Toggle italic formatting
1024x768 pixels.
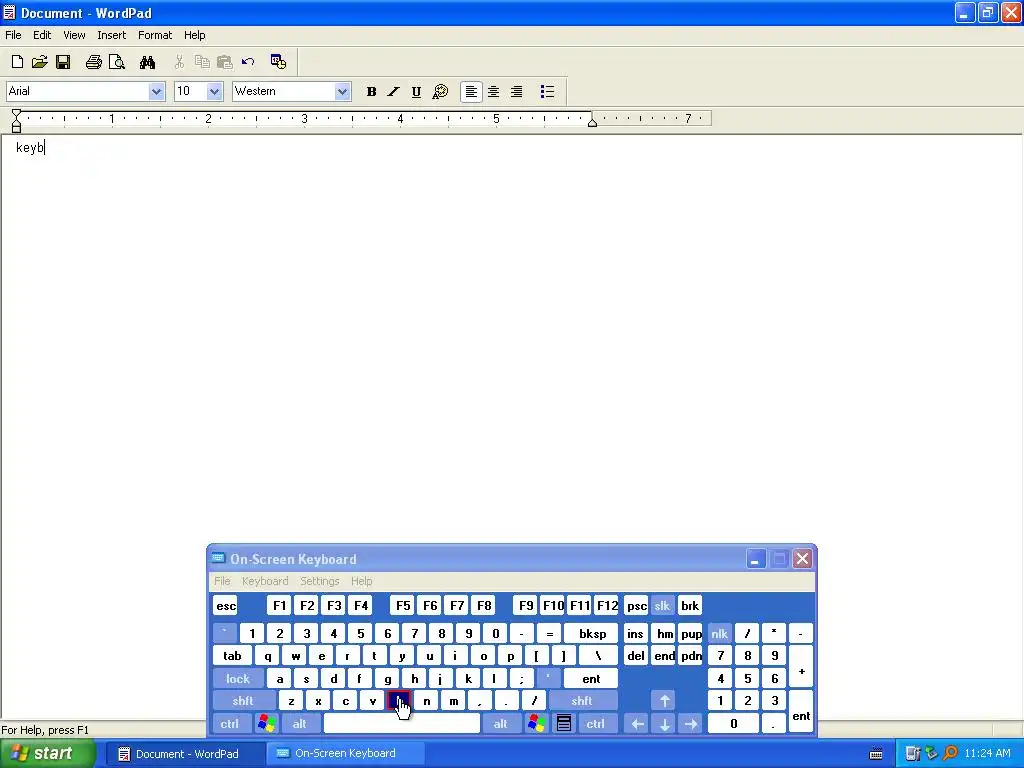pos(393,91)
